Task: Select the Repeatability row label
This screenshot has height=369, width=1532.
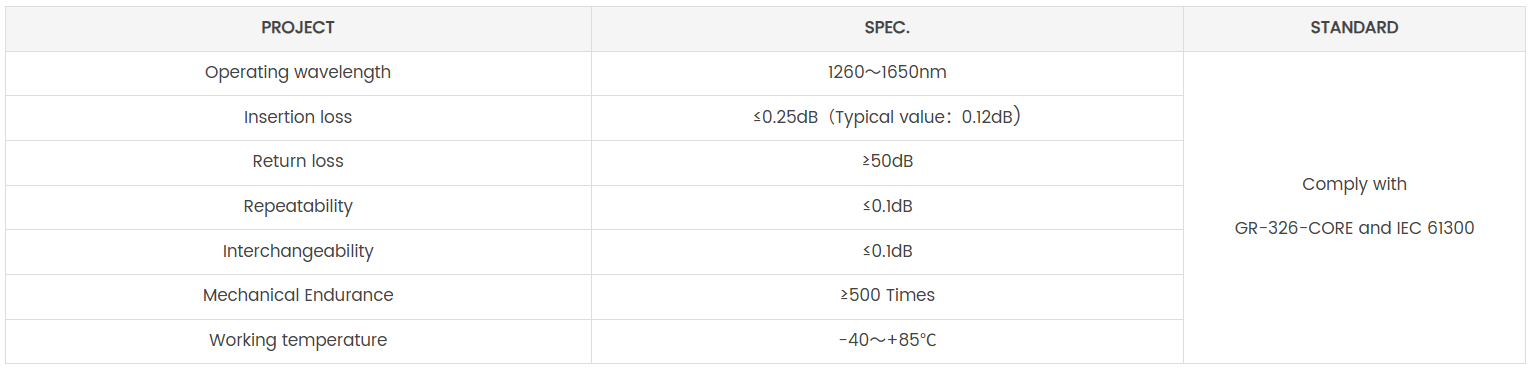Action: click(x=298, y=206)
